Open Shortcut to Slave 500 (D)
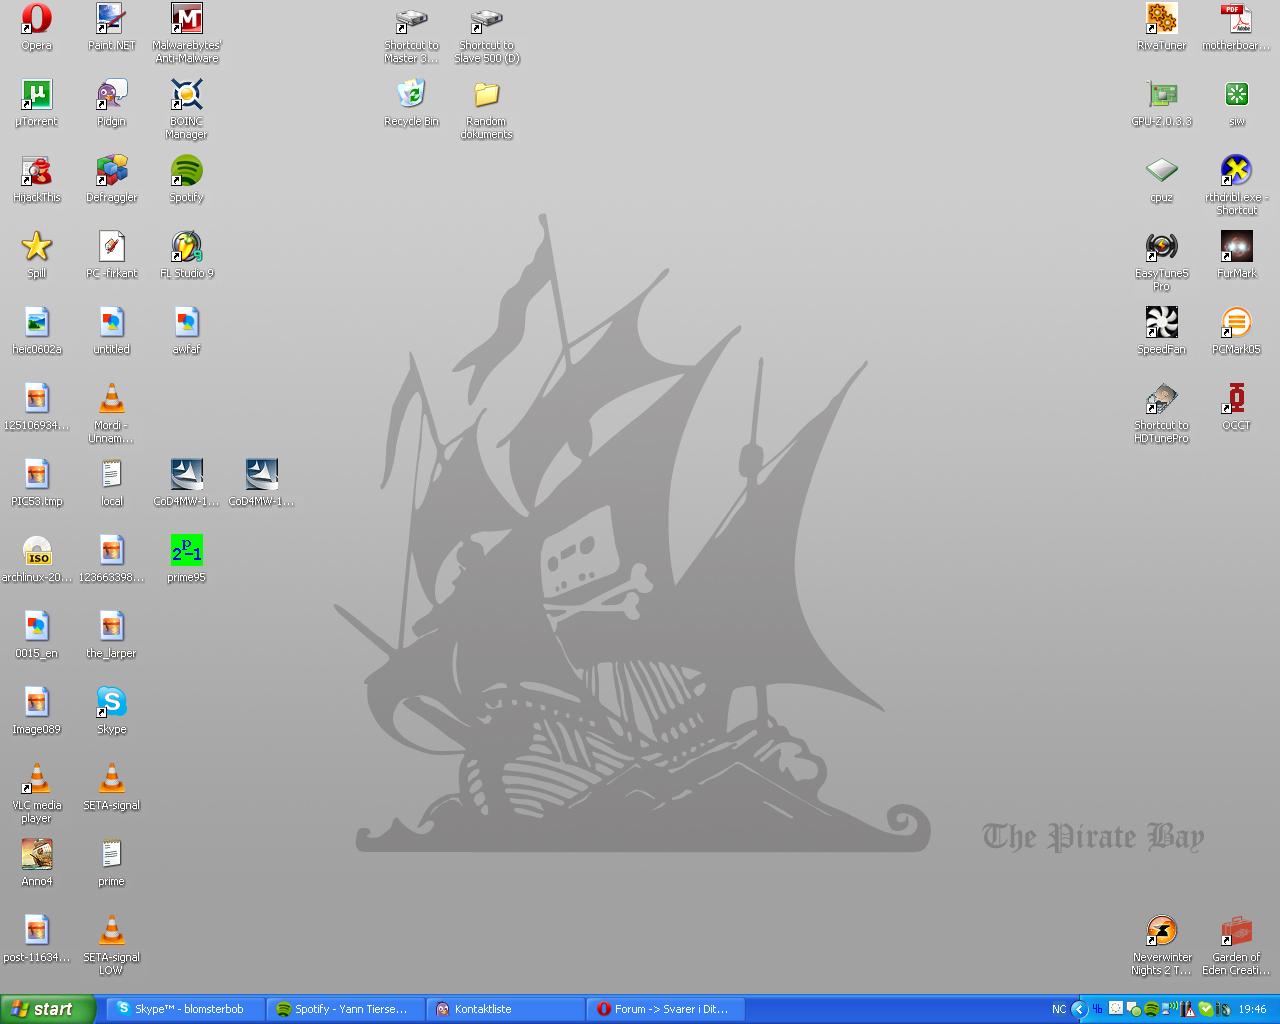Image resolution: width=1280 pixels, height=1024 pixels. (486, 33)
